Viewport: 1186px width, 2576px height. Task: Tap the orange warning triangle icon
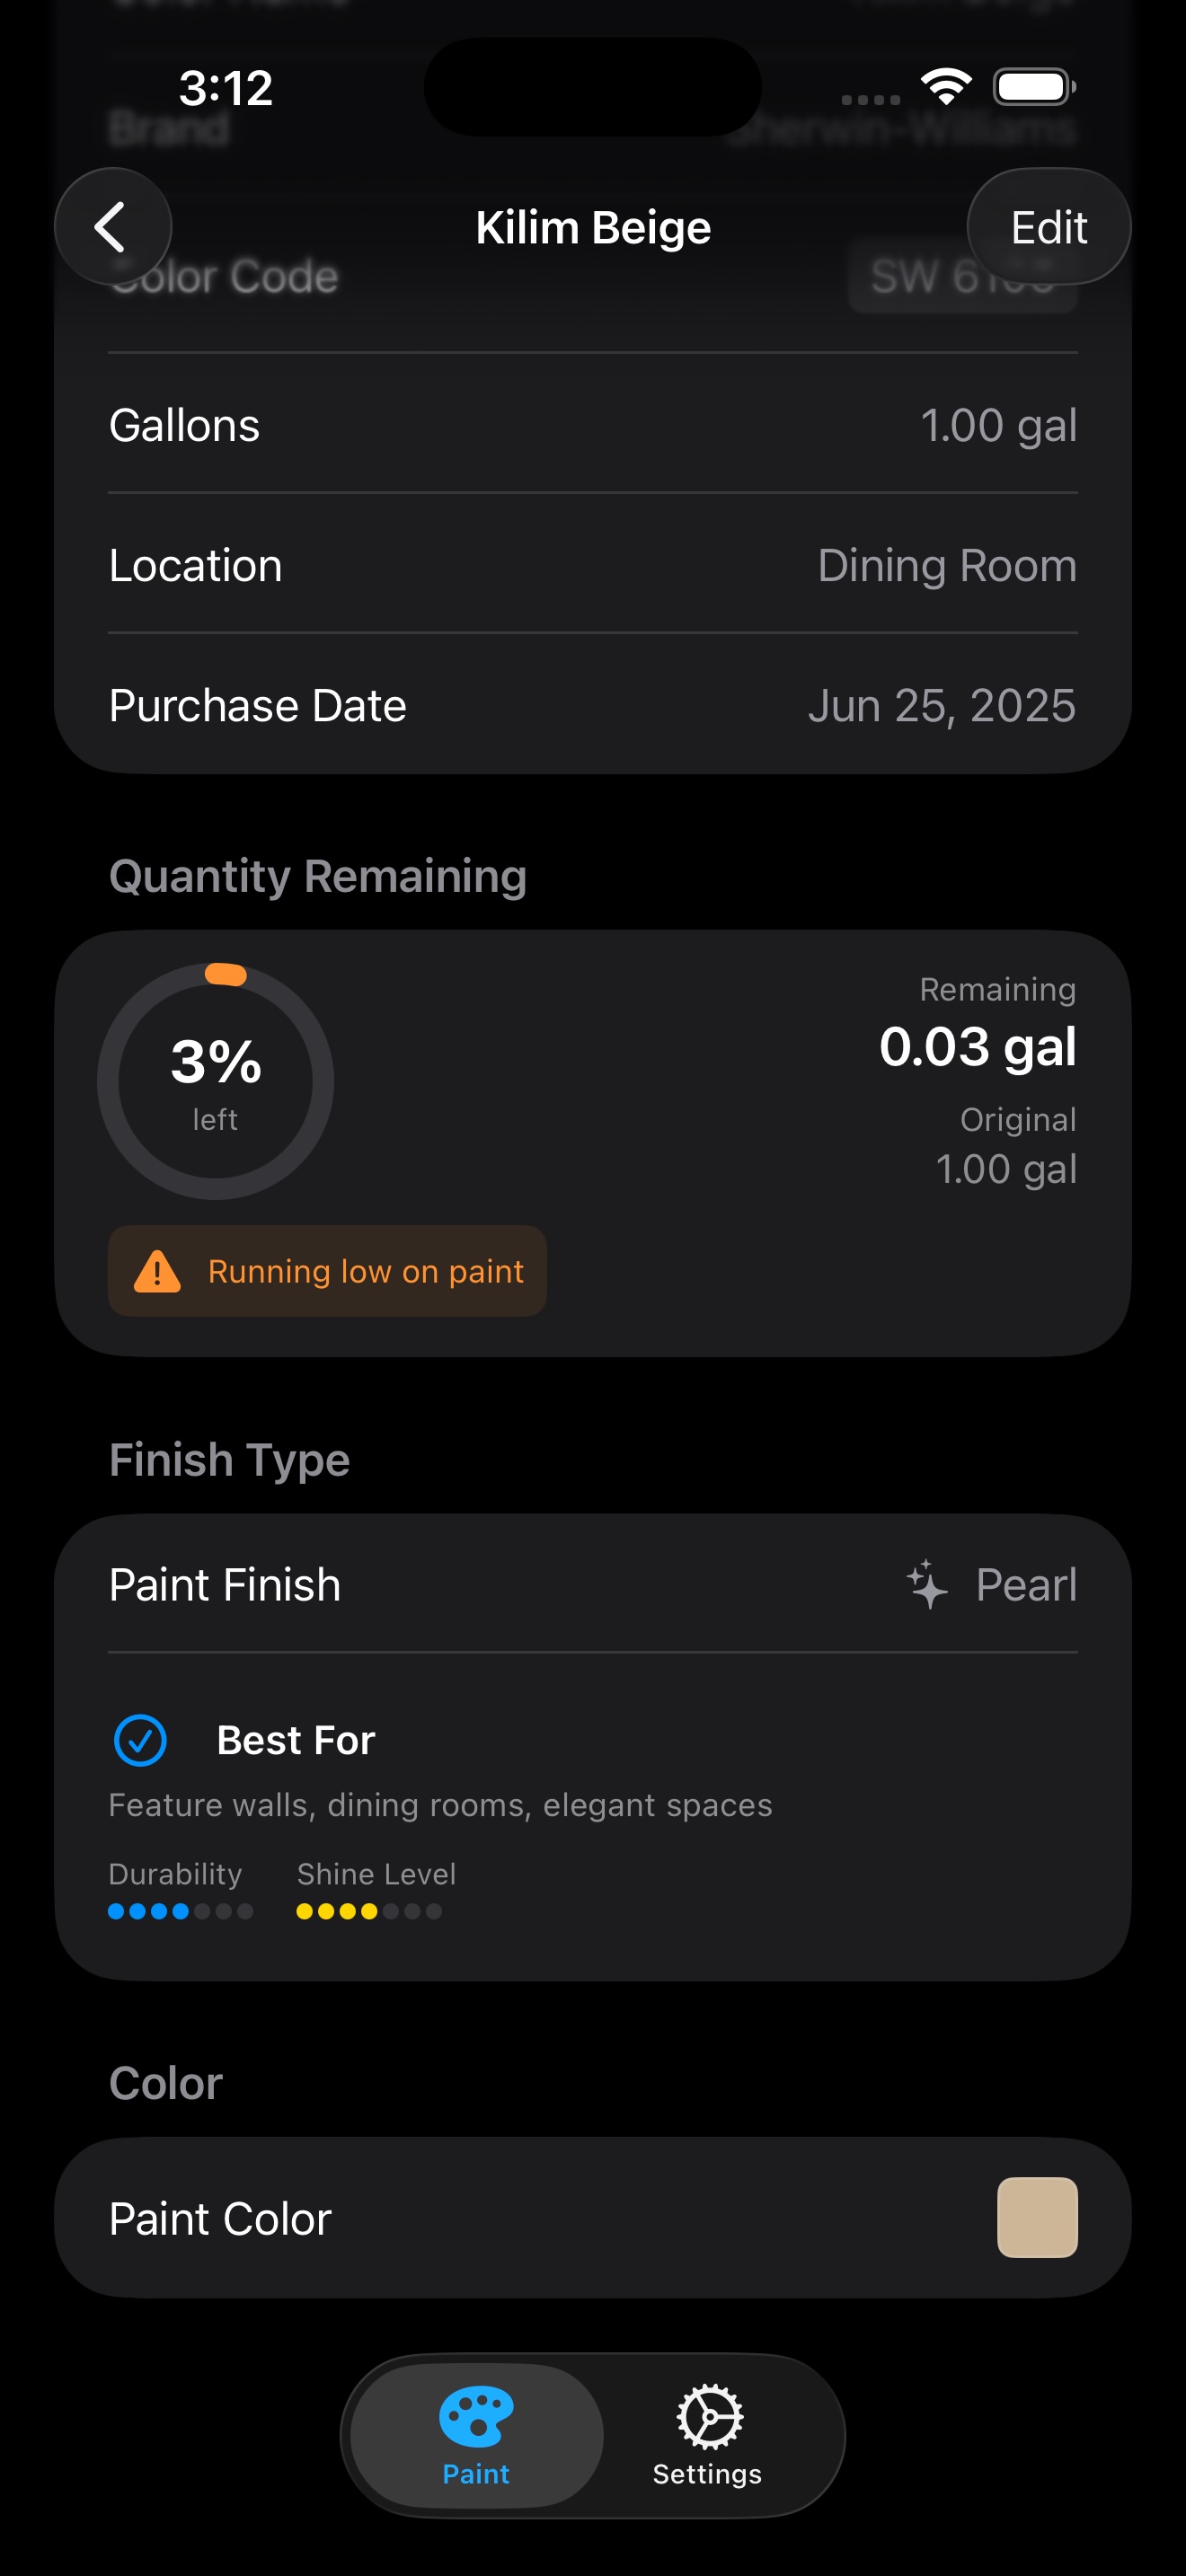point(157,1271)
